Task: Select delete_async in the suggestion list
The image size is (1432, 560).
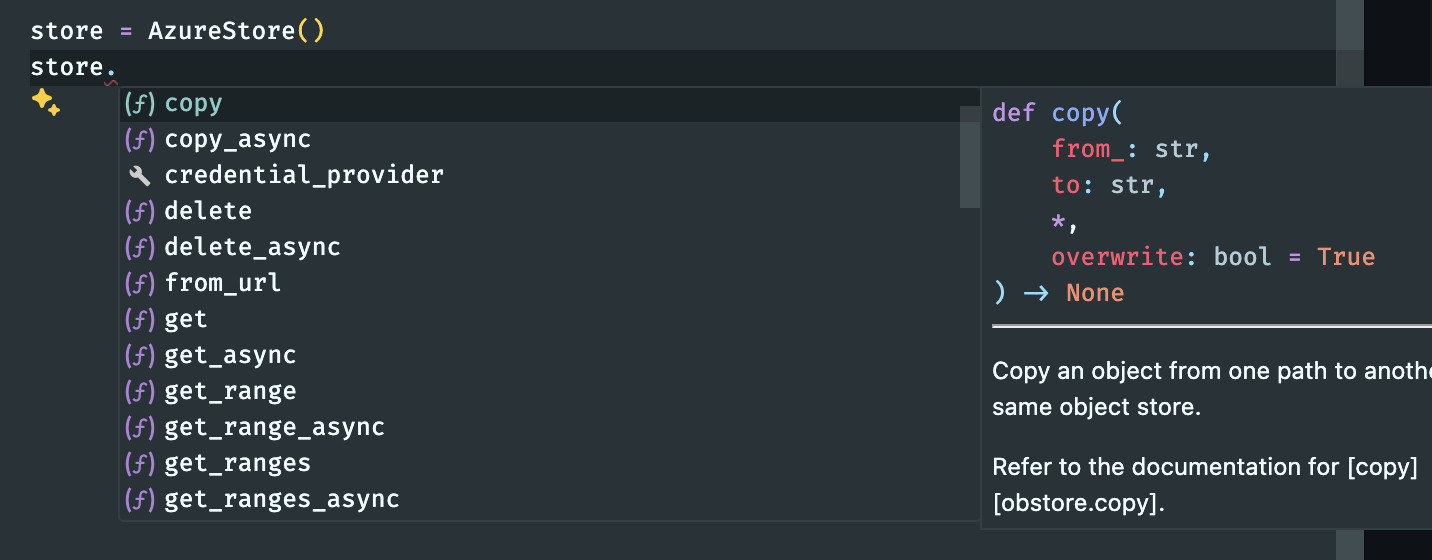Action: [252, 248]
